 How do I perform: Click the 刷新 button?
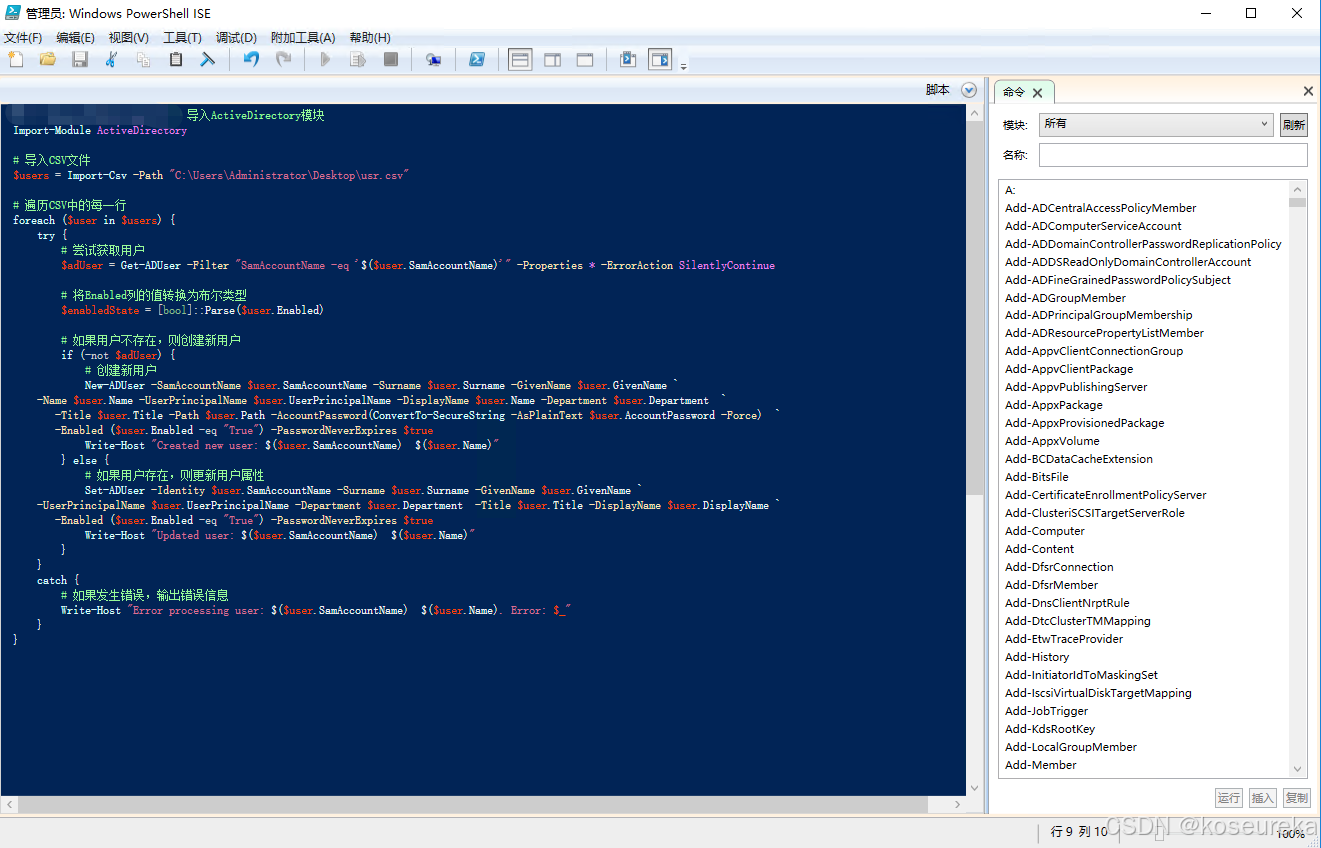coord(1294,125)
